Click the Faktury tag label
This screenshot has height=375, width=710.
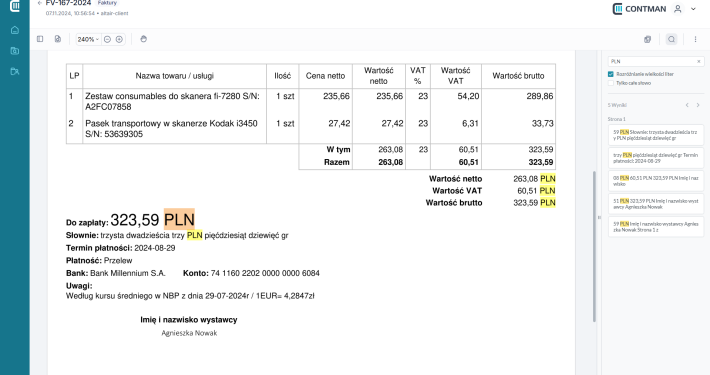click(107, 3)
